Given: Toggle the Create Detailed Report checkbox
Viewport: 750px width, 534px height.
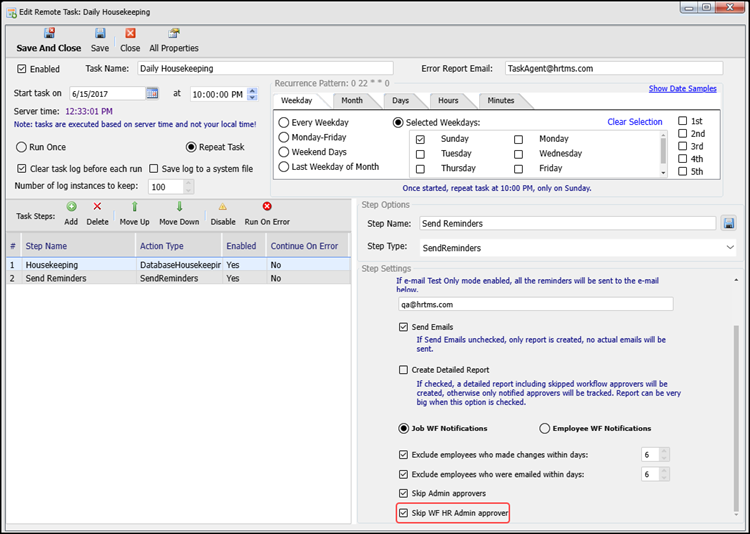Looking at the screenshot, I should (403, 370).
